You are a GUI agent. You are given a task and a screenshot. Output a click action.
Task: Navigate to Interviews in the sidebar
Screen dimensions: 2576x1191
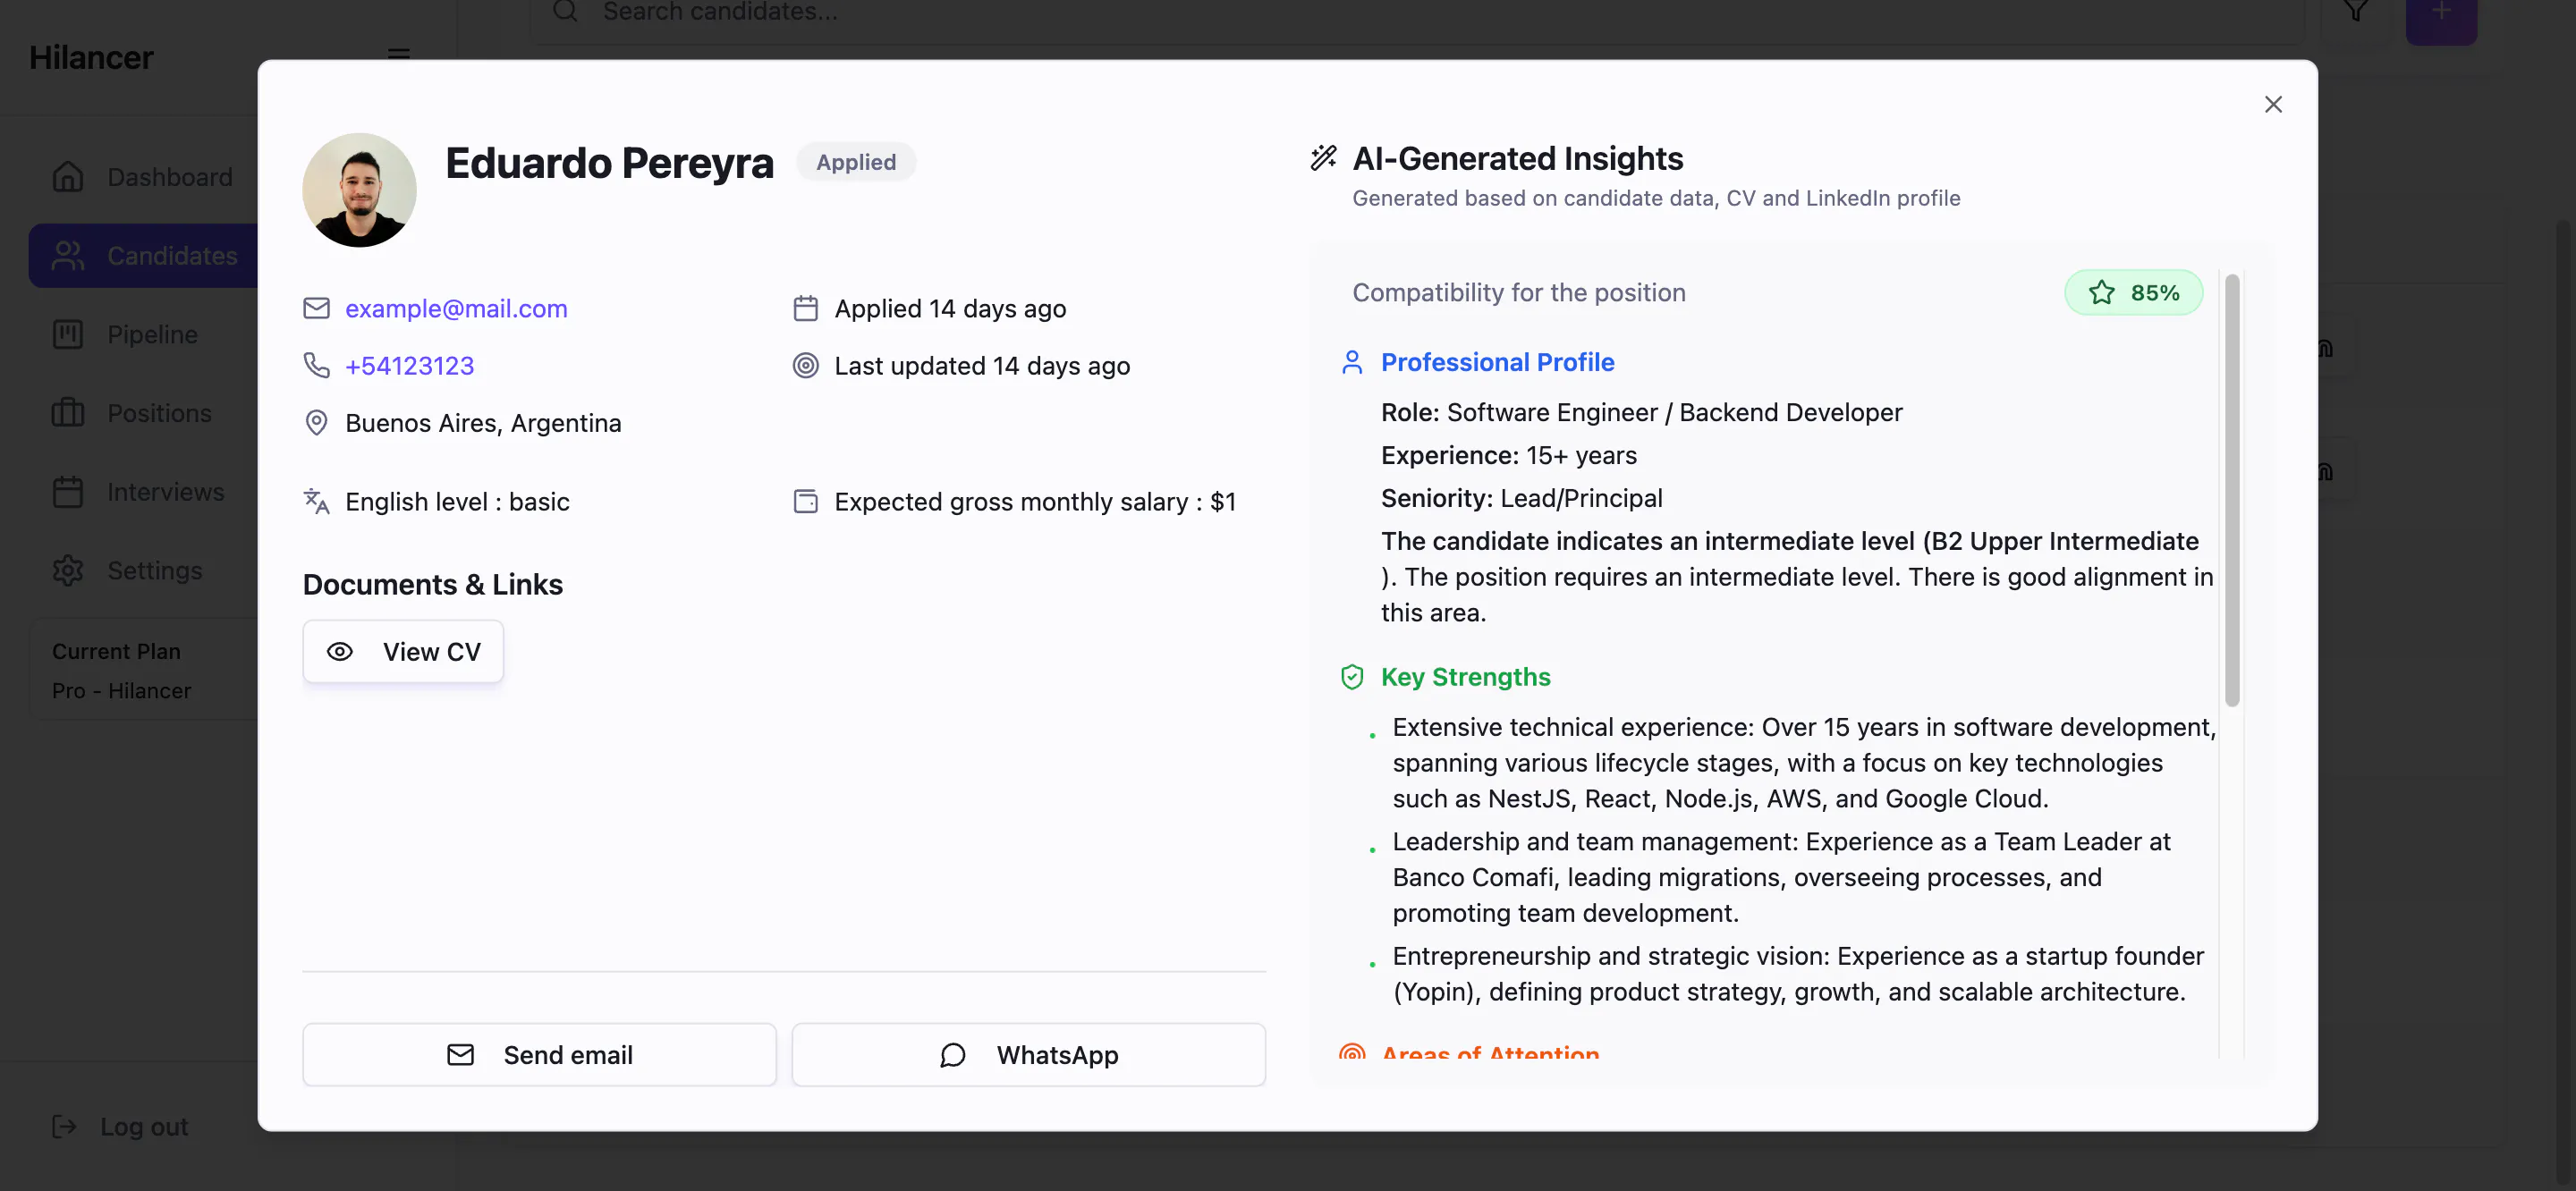143,492
